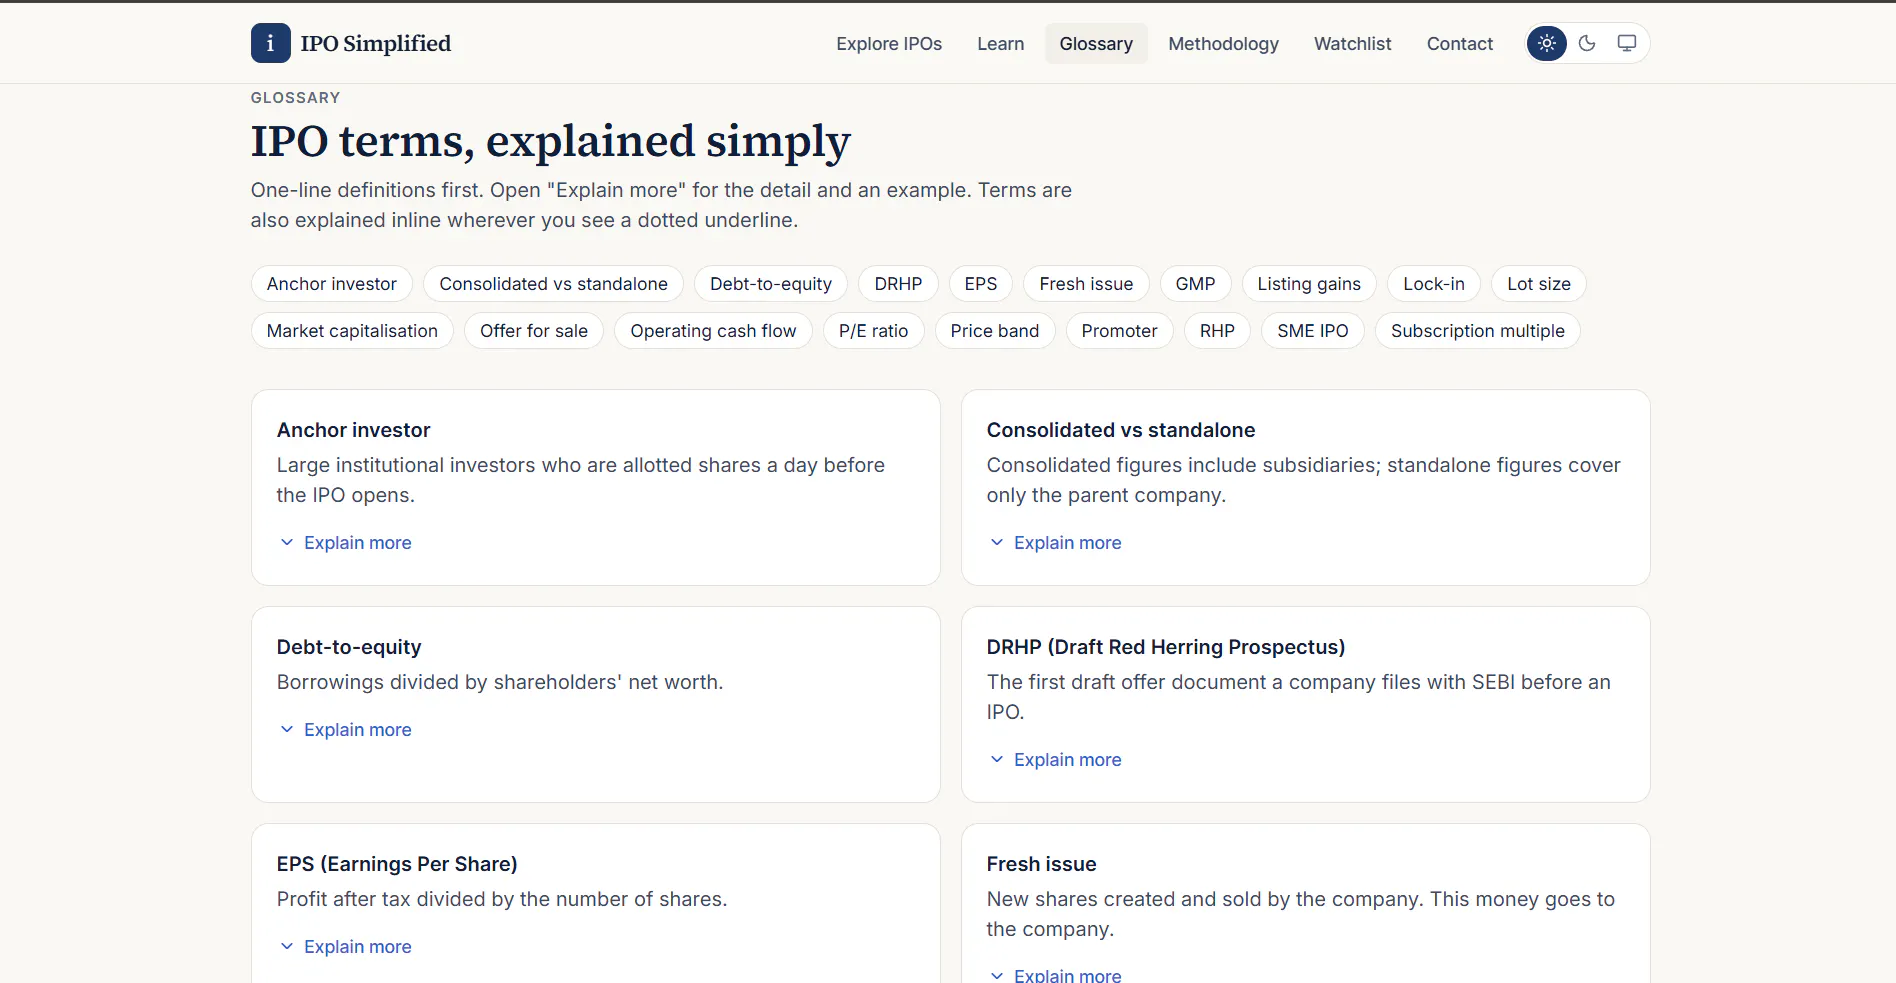Select the SME IPO chip
Image resolution: width=1896 pixels, height=983 pixels.
[1312, 331]
